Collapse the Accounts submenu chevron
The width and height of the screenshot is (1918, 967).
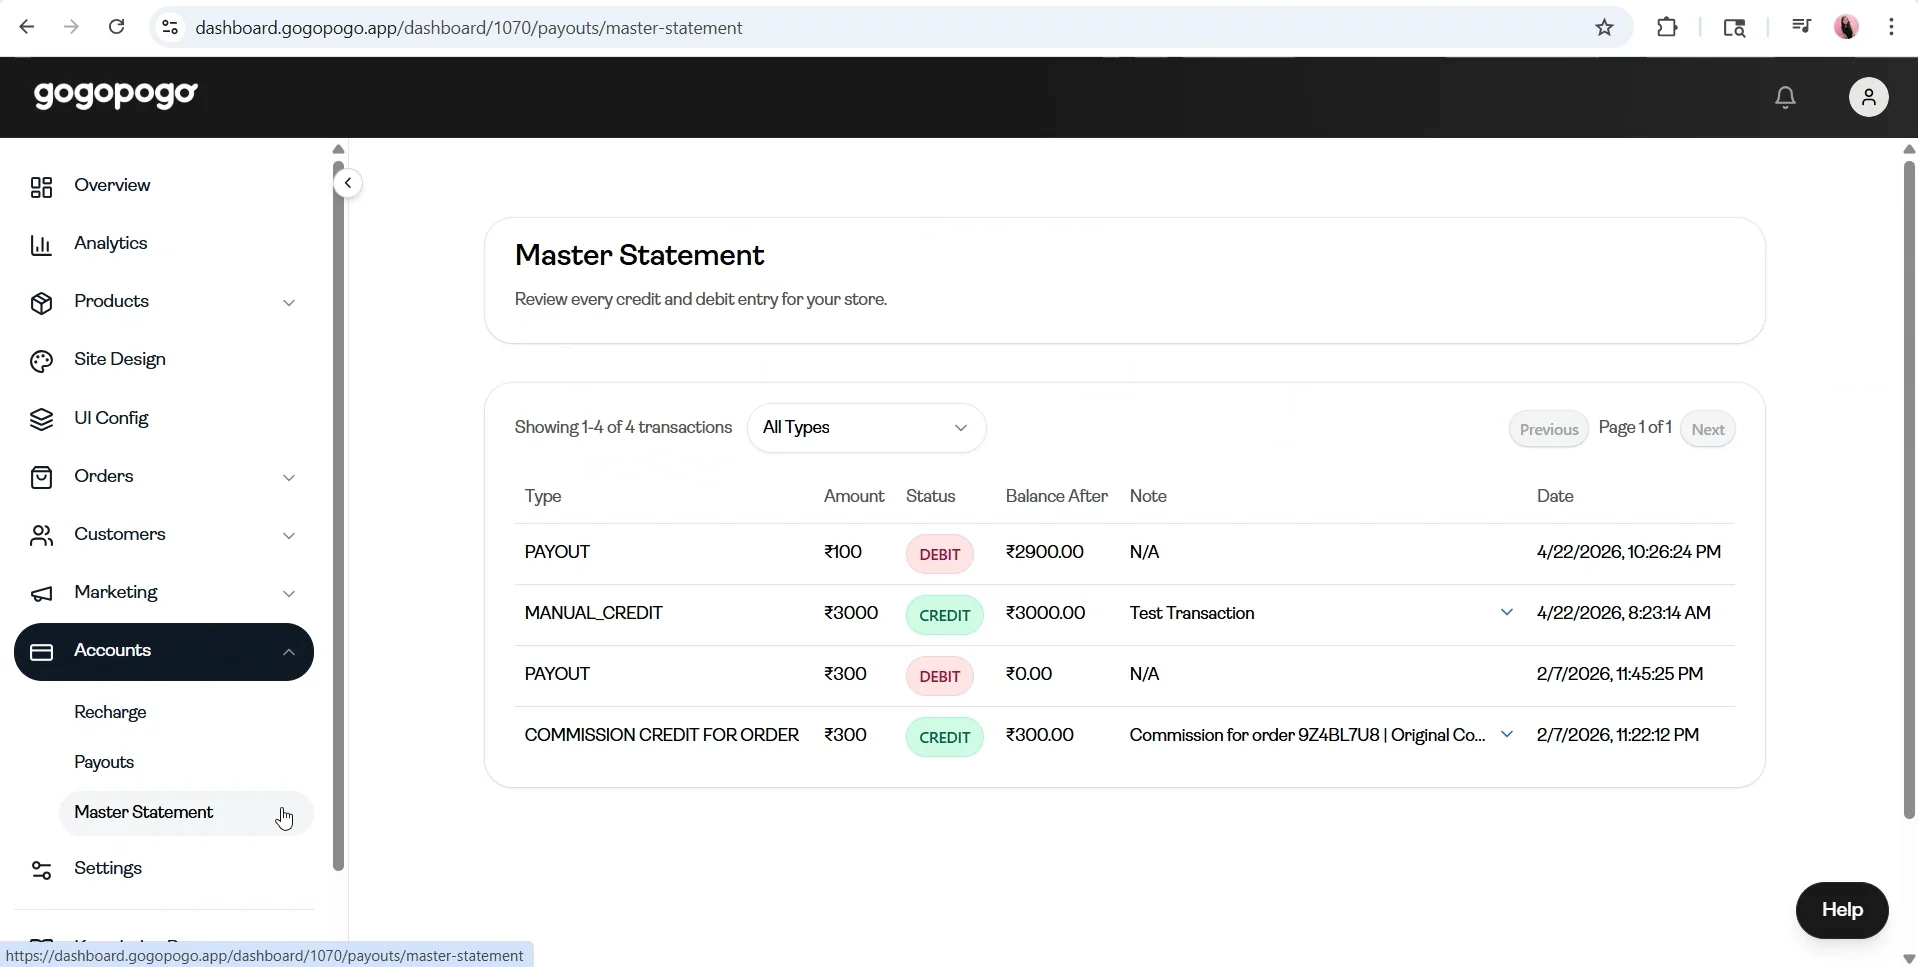click(x=289, y=652)
